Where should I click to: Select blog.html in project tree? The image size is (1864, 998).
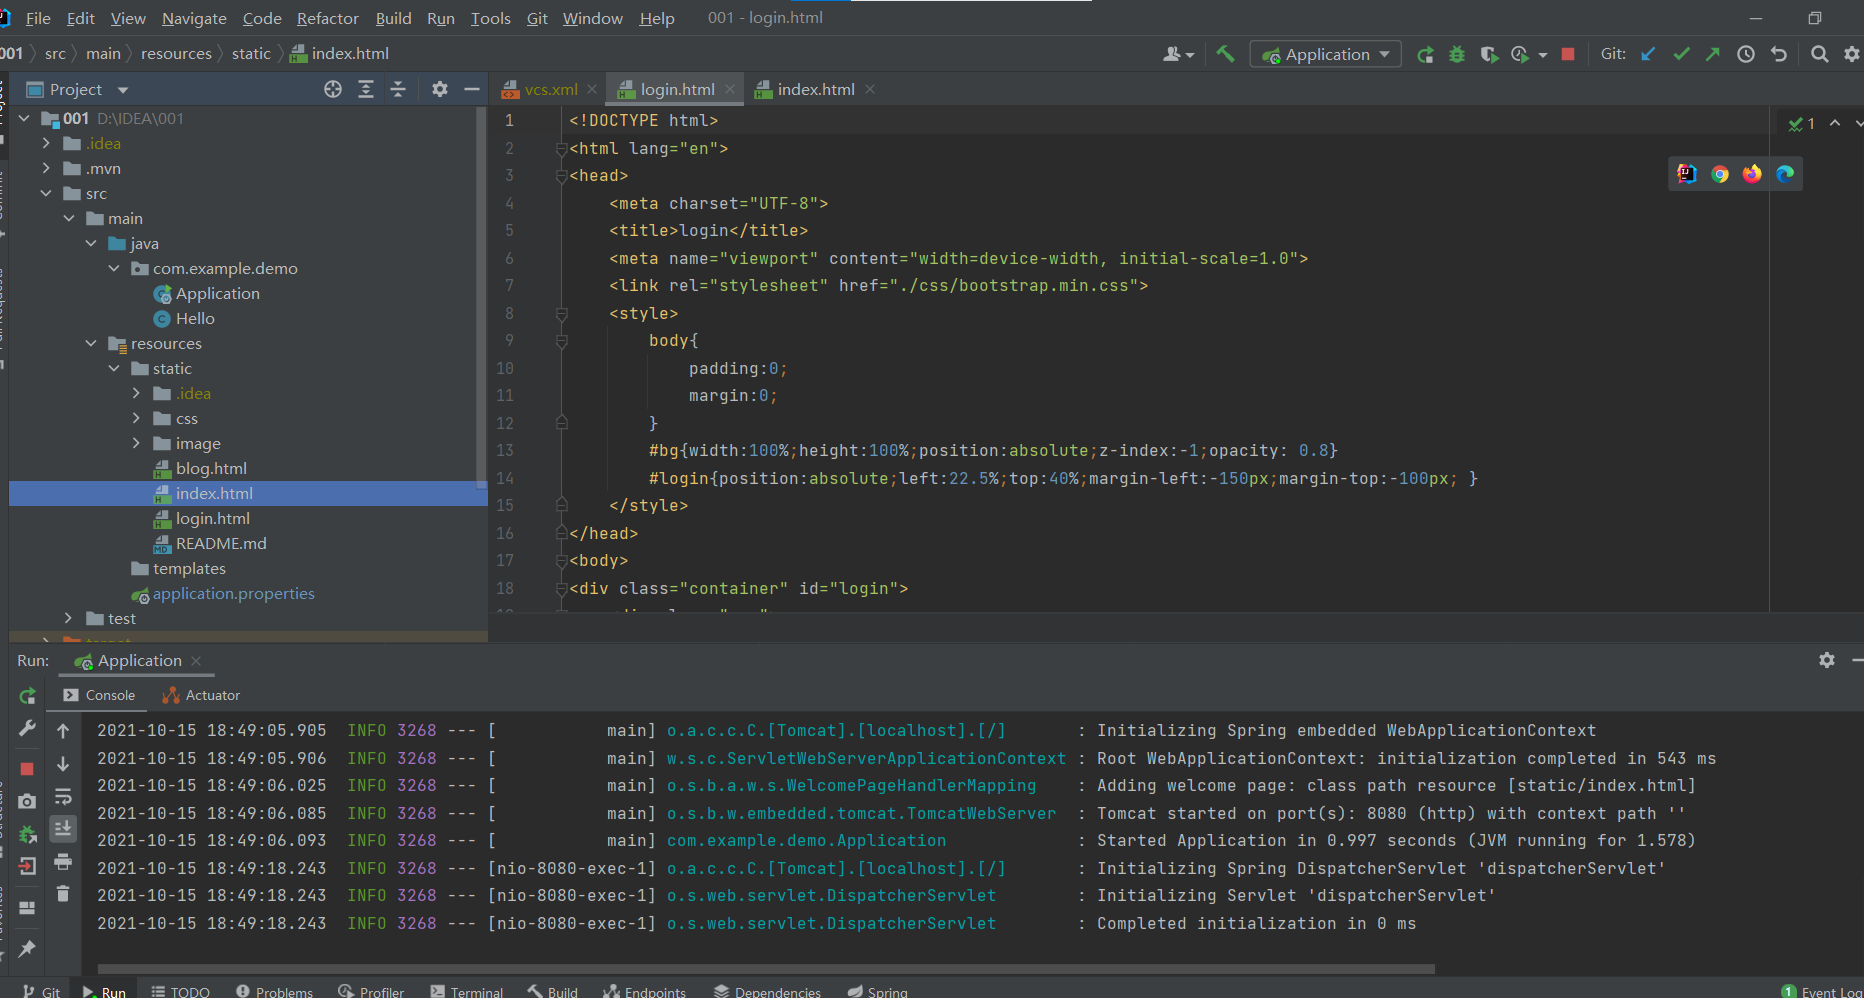pos(211,468)
